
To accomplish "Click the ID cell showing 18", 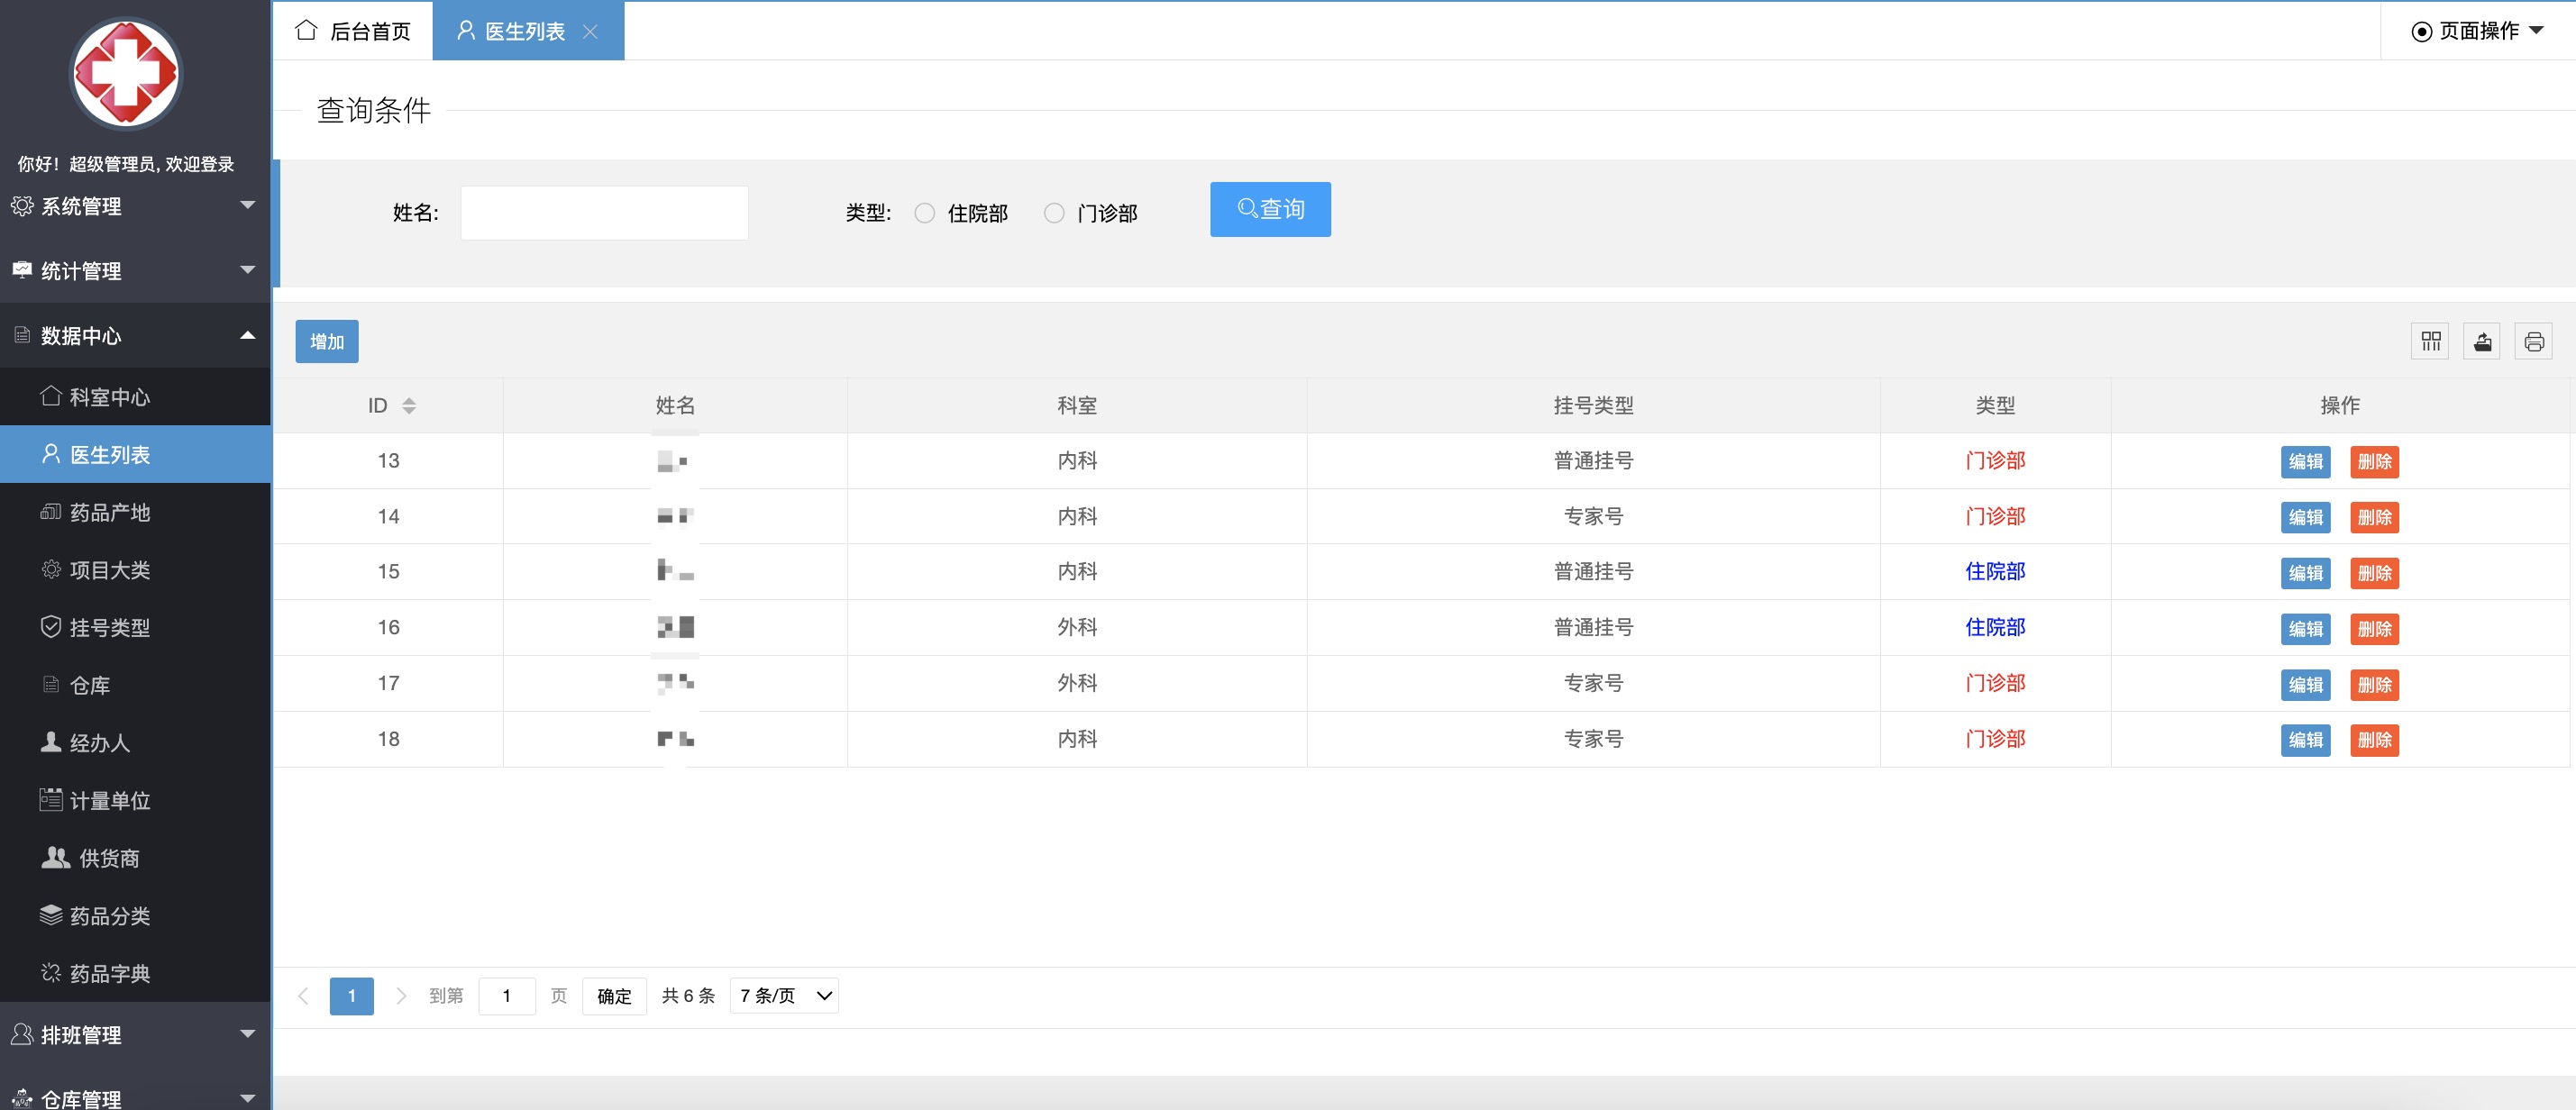I will click(x=388, y=739).
